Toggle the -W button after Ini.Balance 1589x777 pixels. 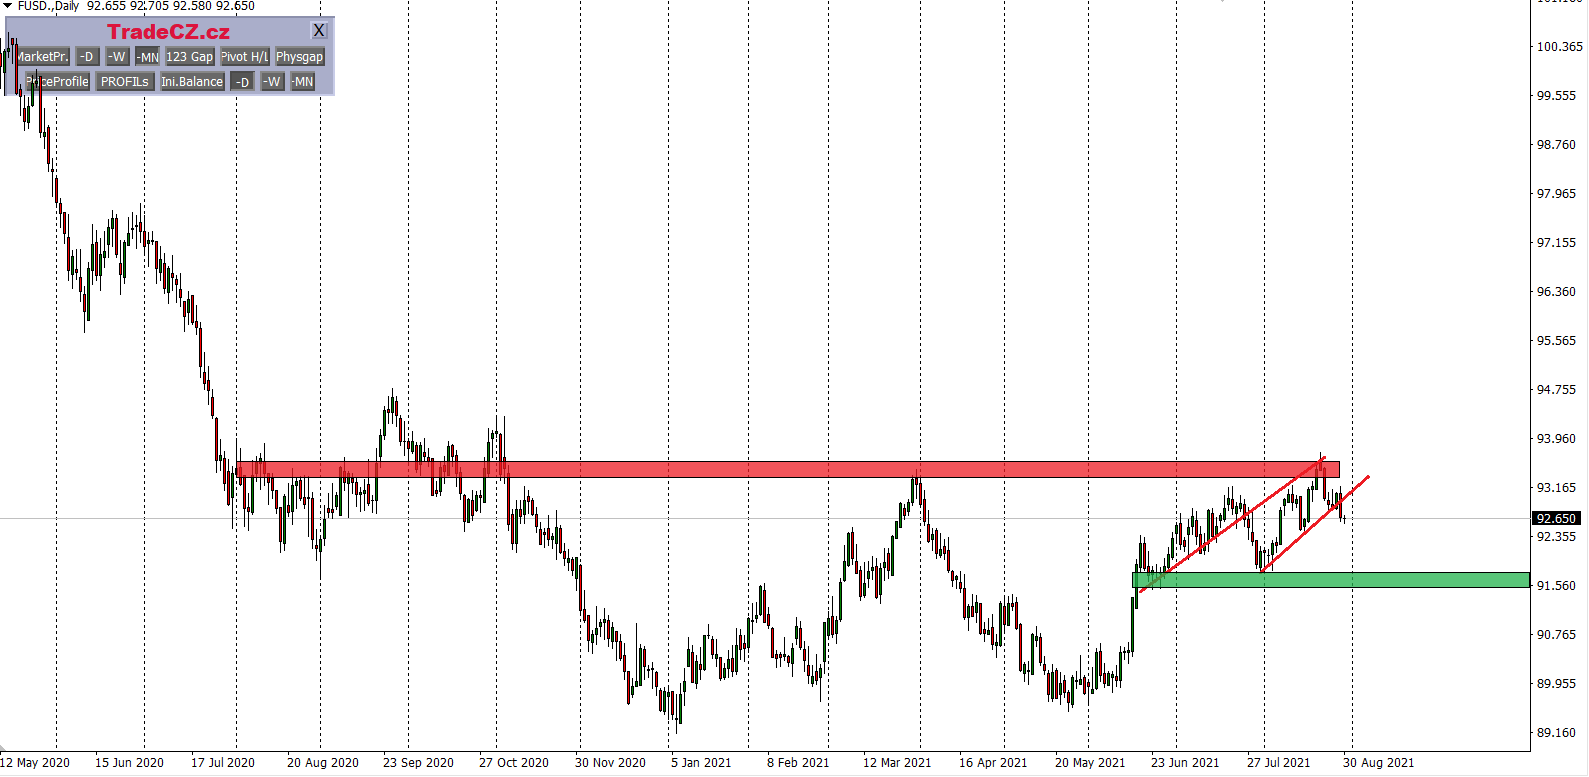click(x=272, y=82)
